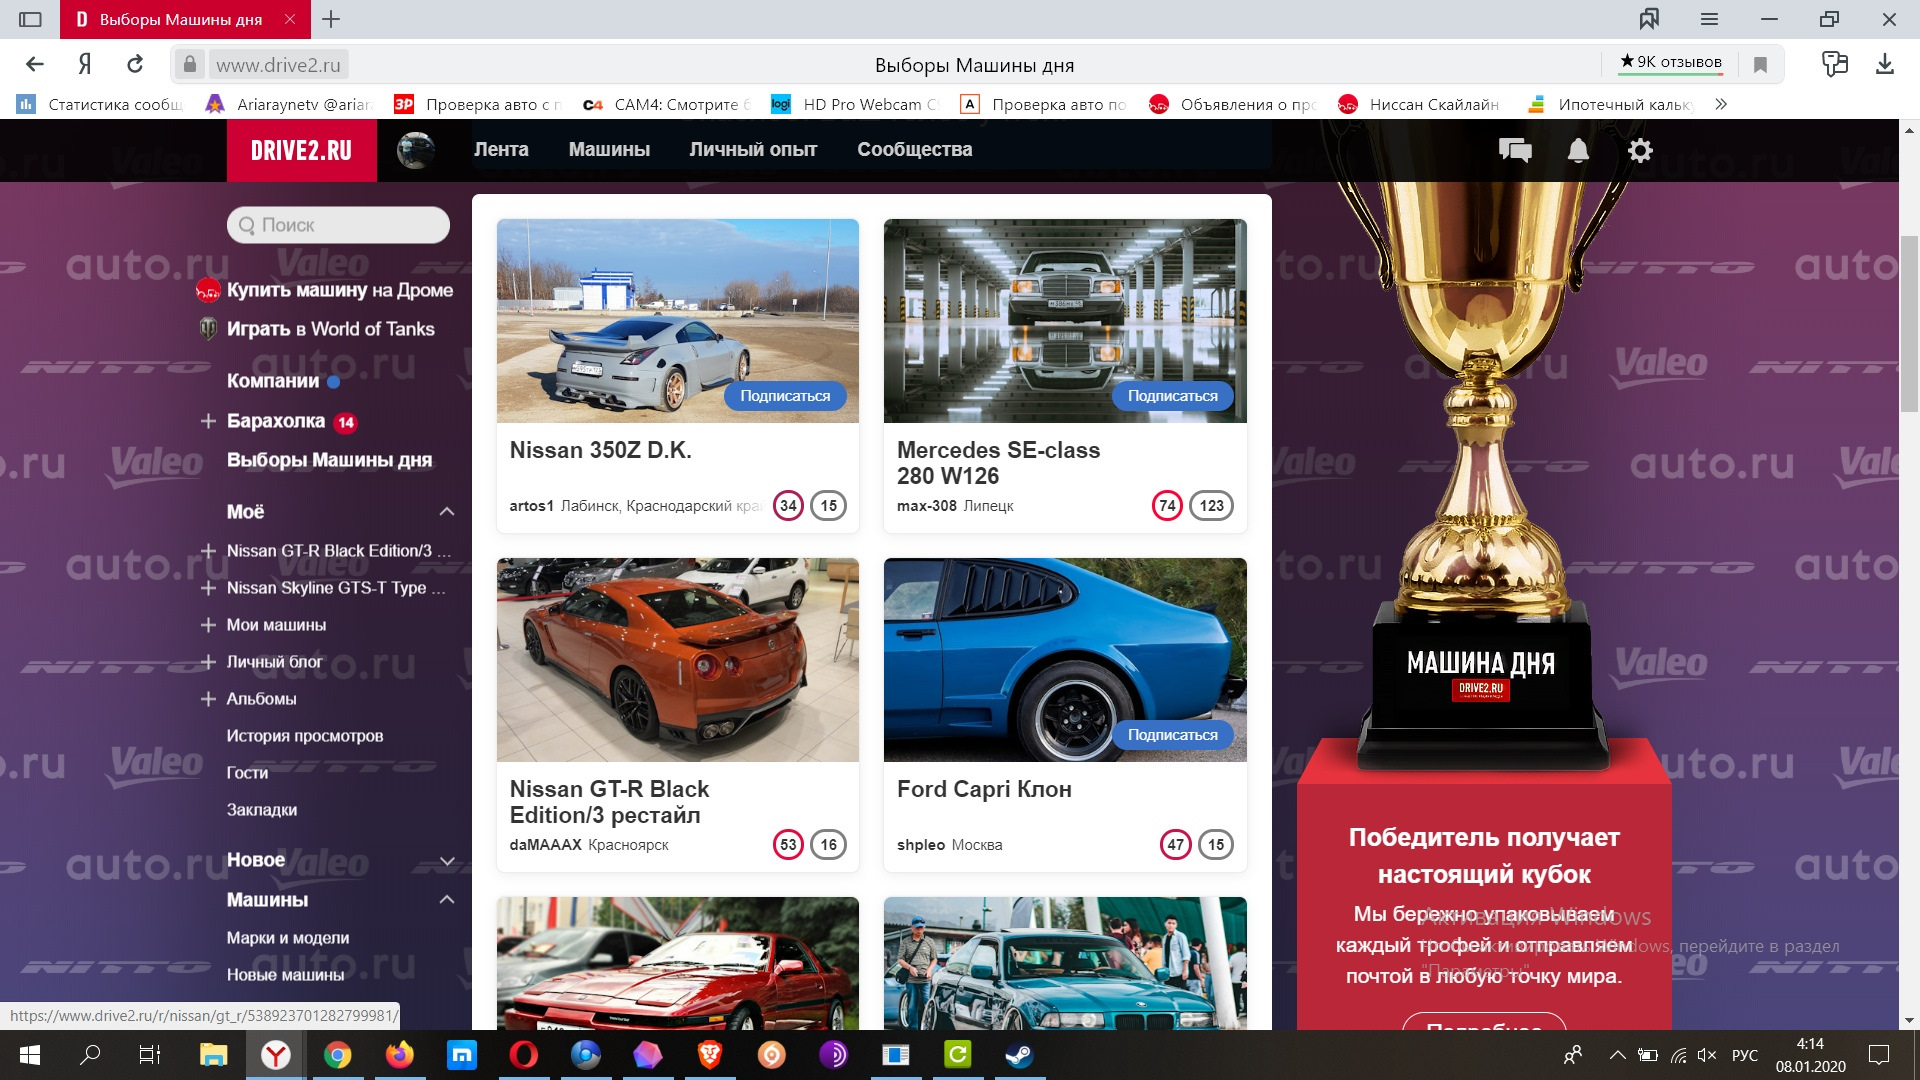The height and width of the screenshot is (1080, 1920).
Task: Open the messages chat icon
Action: (x=1515, y=150)
